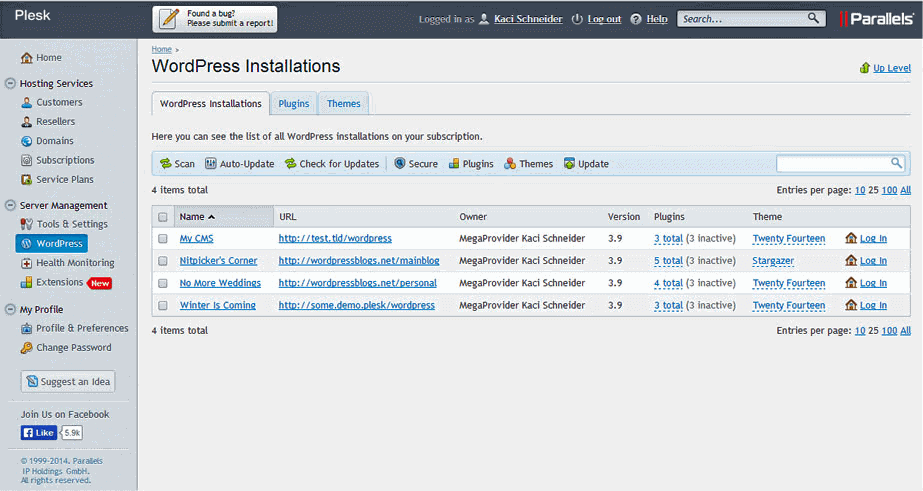Open the Nitpicker's Corner installation
This screenshot has height=491, width=923.
[218, 261]
